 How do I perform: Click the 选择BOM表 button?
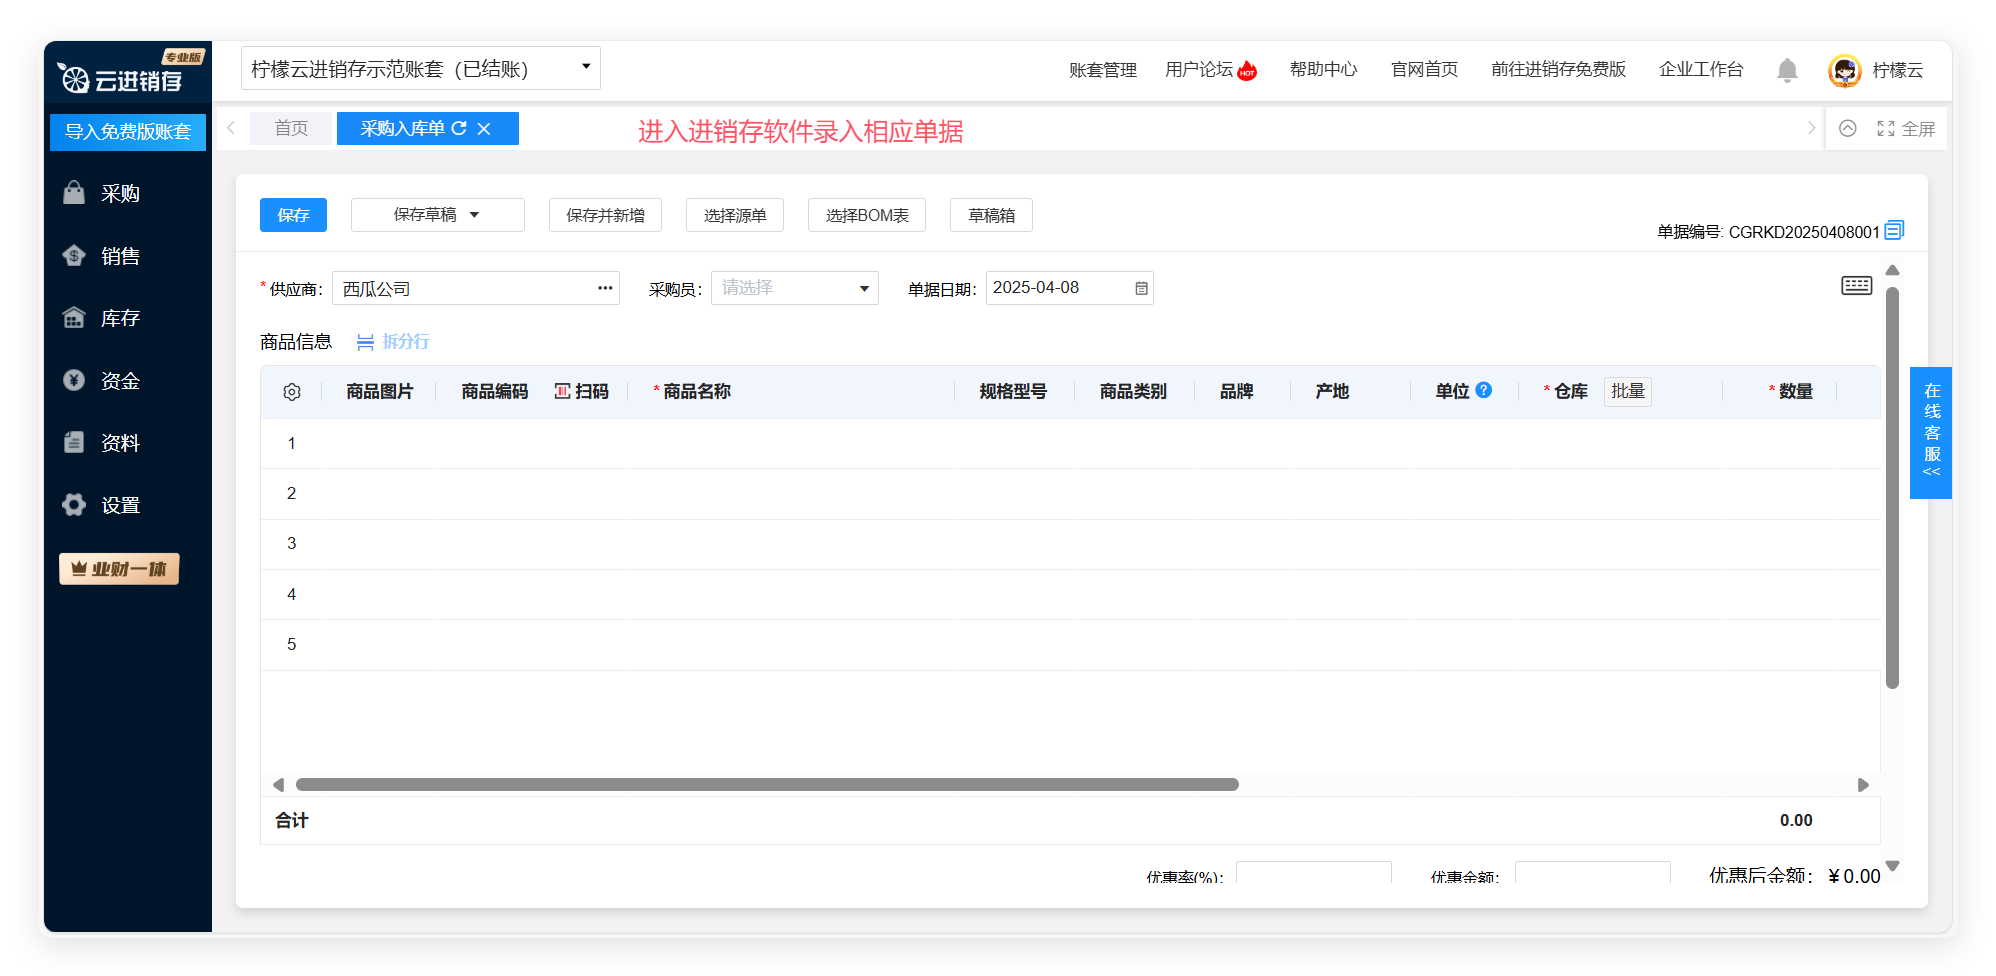(x=866, y=215)
